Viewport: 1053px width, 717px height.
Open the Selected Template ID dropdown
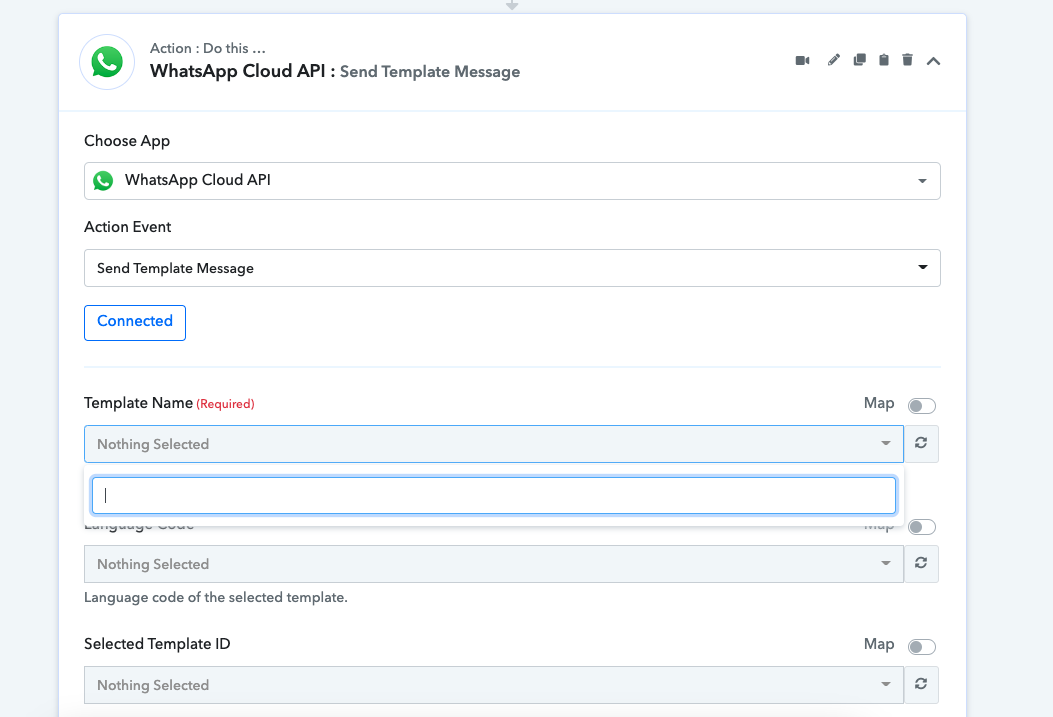[x=494, y=685]
